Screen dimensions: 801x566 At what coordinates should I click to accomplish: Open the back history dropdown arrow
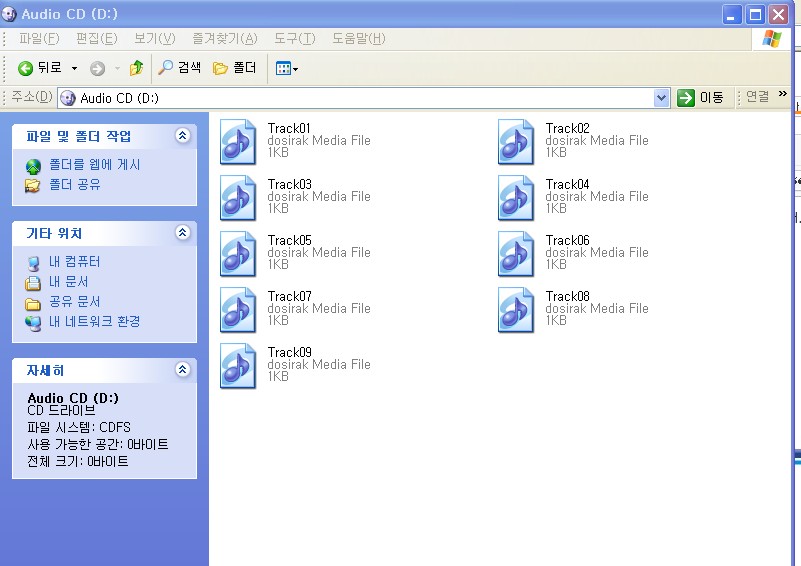point(75,68)
